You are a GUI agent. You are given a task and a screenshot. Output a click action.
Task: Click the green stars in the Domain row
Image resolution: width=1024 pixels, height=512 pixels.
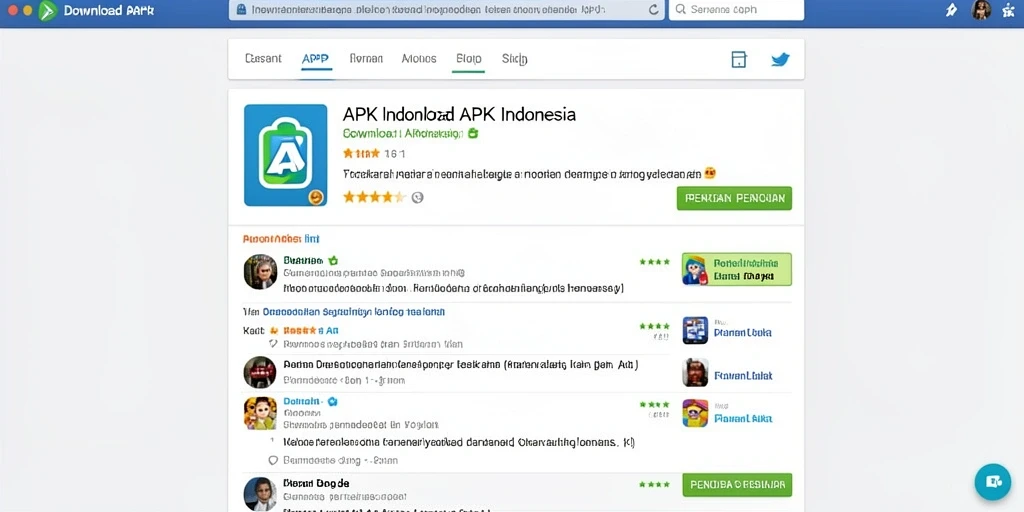pos(654,404)
